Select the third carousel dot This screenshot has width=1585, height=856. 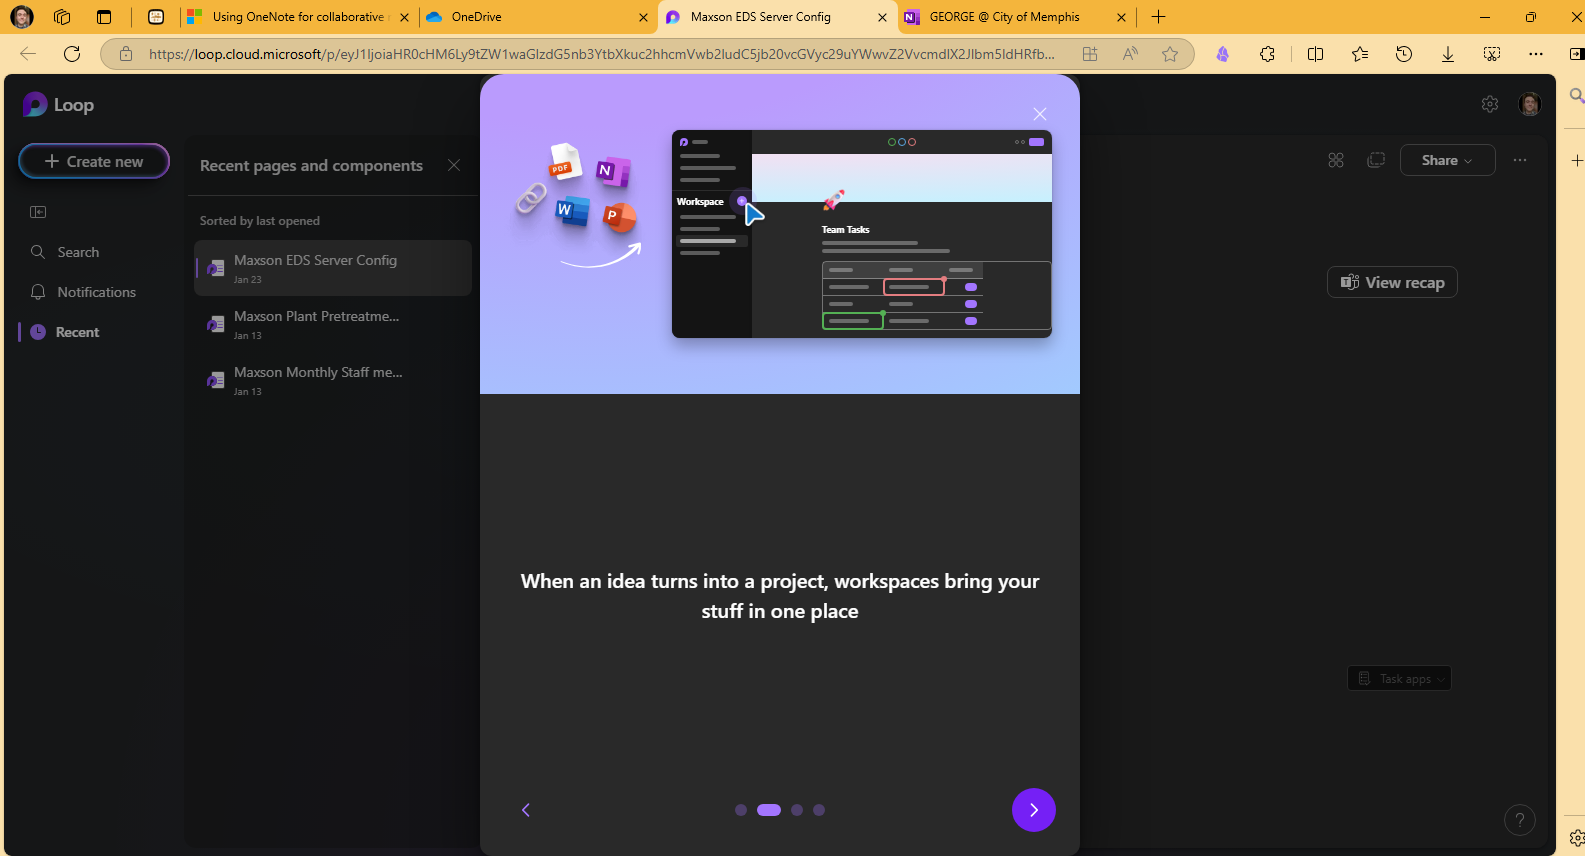coord(797,810)
